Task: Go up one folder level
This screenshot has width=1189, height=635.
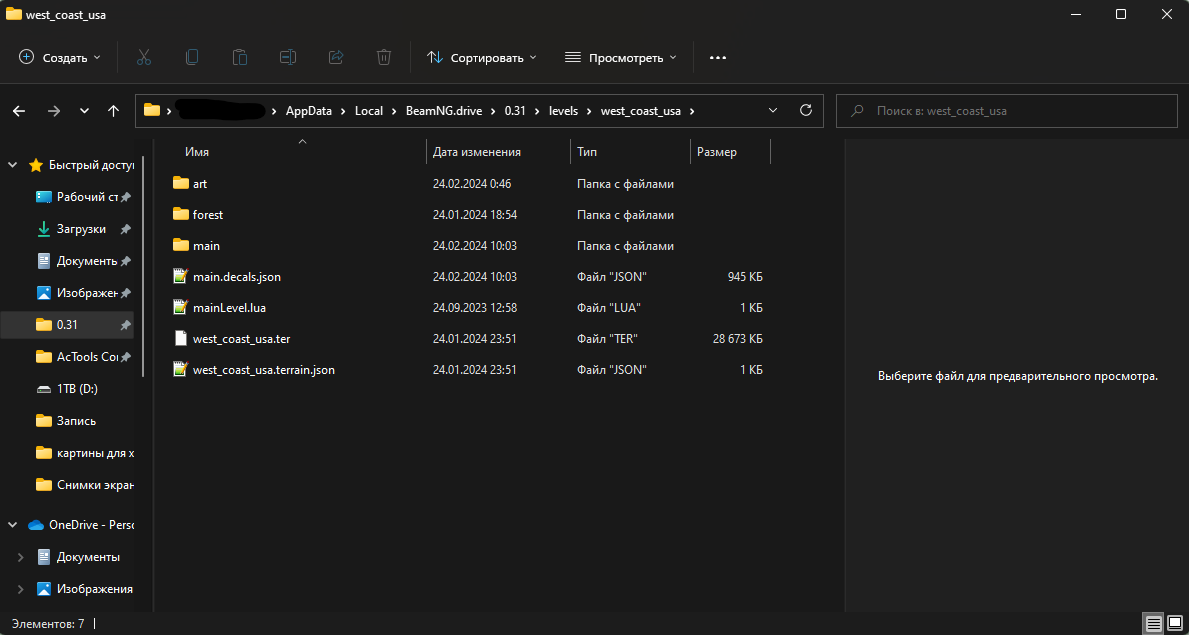Action: pyautogui.click(x=113, y=111)
